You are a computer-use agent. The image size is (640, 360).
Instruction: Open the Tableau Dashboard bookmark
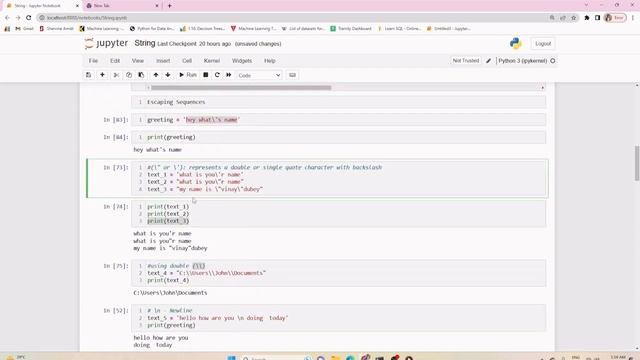pos(351,29)
